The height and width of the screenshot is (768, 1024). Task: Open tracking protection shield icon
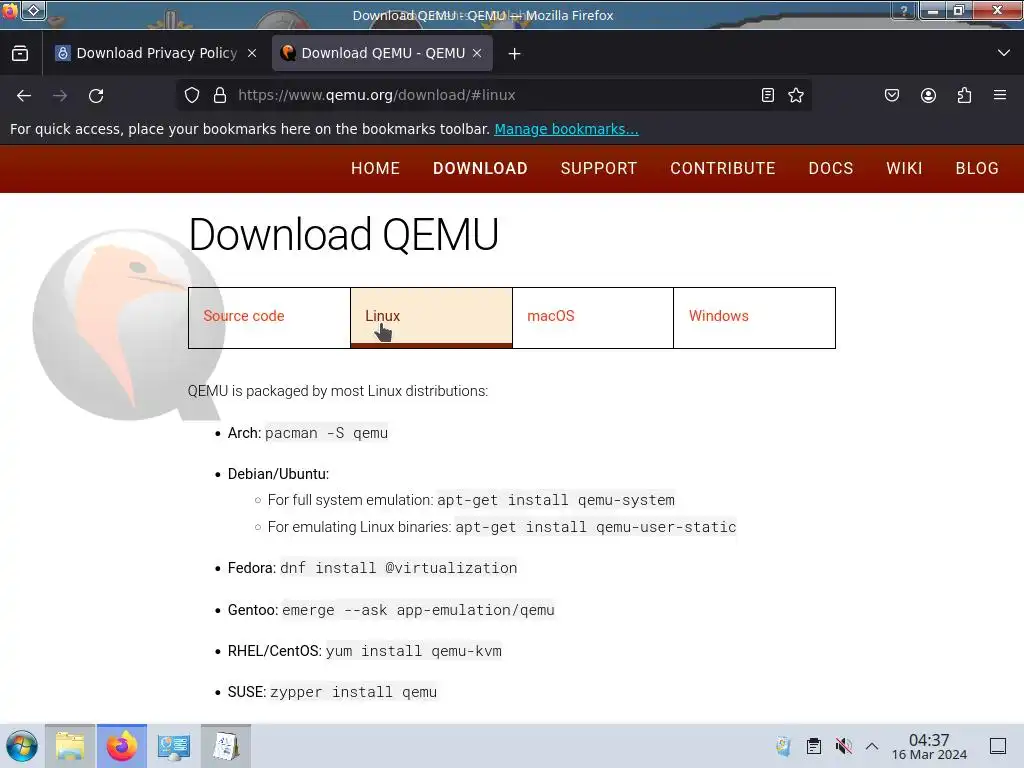(x=192, y=95)
